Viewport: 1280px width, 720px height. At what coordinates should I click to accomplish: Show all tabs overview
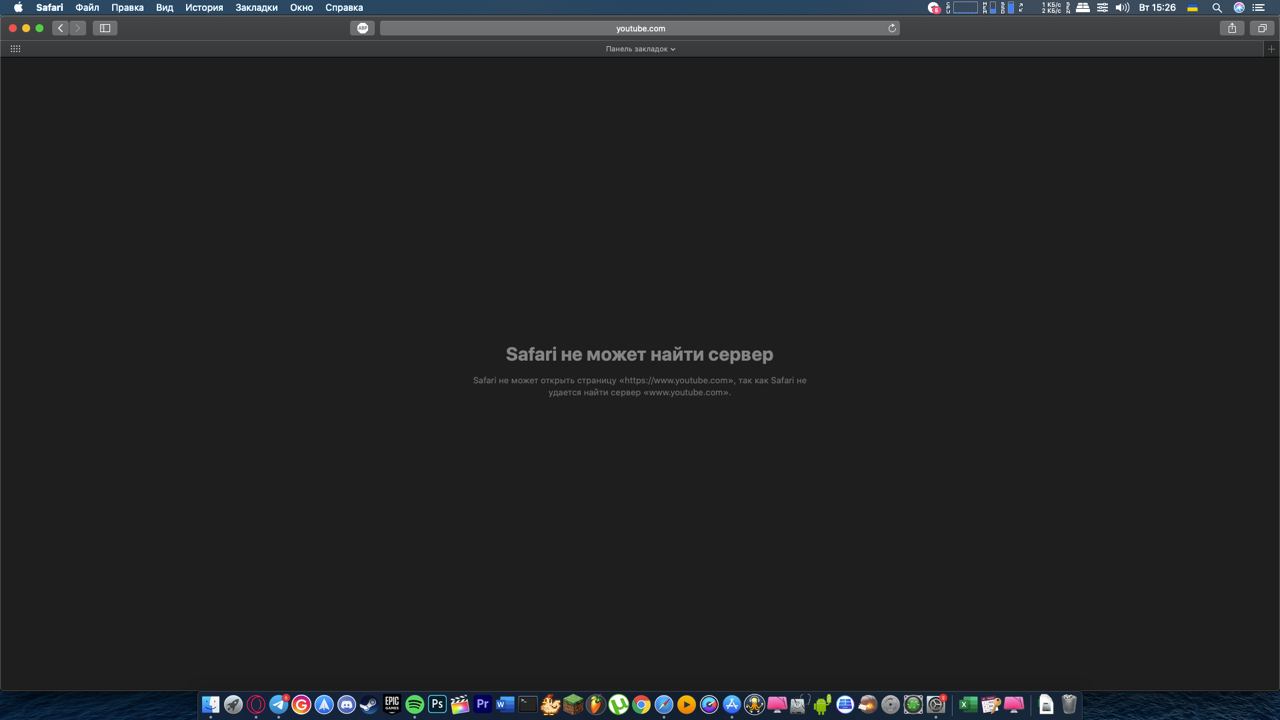point(1262,28)
